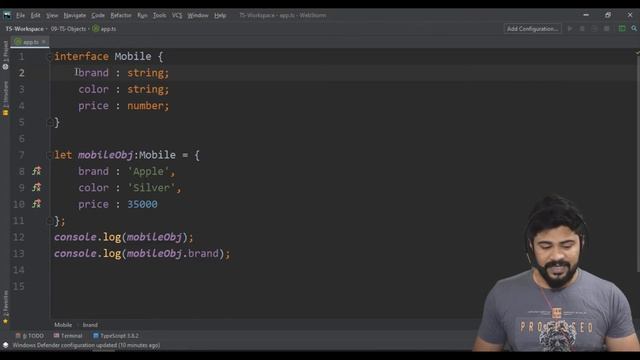Open the Navigate menu
The height and width of the screenshot is (360, 640).
tap(75, 16)
